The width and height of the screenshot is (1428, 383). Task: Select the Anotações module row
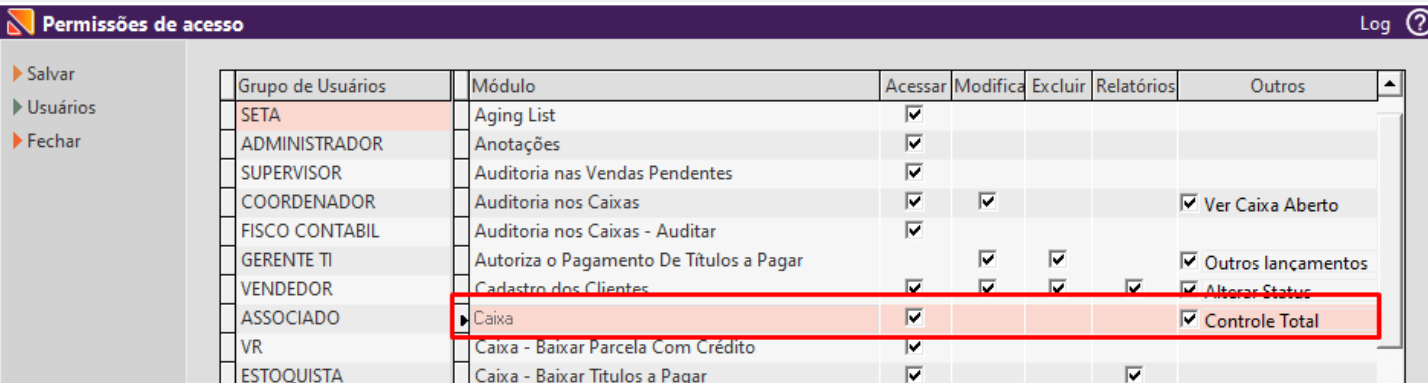coord(675,144)
